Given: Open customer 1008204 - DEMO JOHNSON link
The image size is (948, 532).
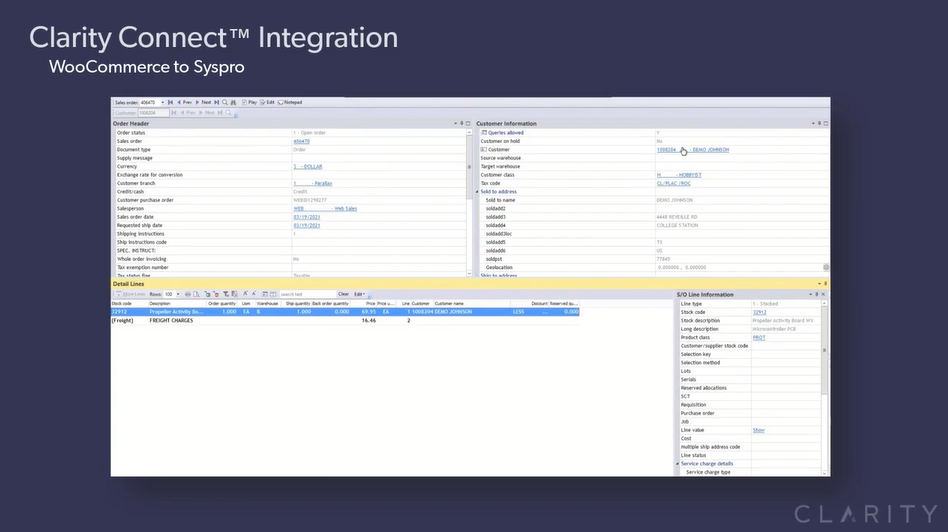Looking at the screenshot, I should pos(693,149).
